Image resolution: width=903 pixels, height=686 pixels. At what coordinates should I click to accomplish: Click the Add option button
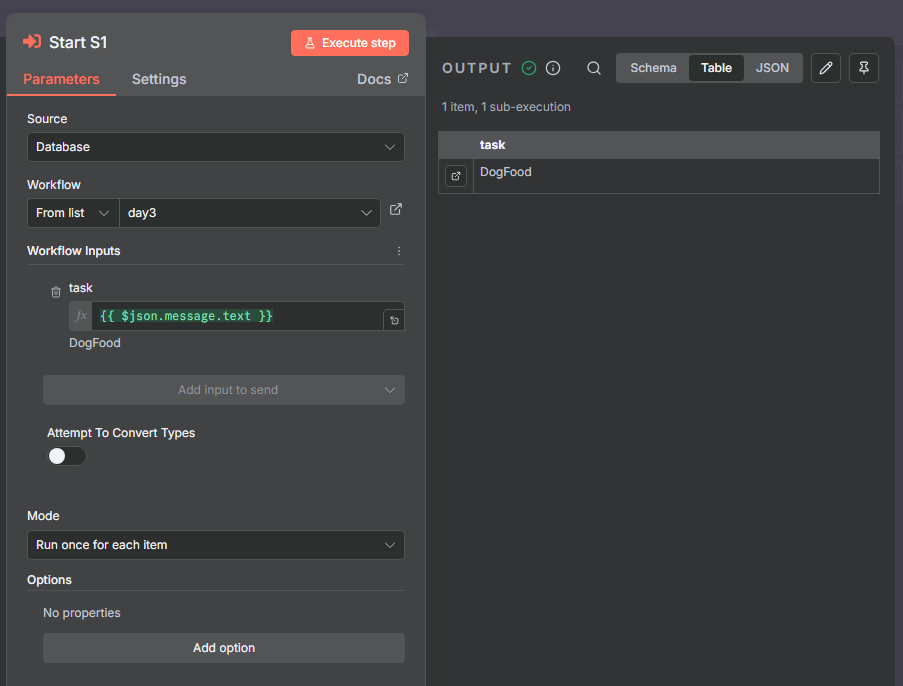(223, 648)
